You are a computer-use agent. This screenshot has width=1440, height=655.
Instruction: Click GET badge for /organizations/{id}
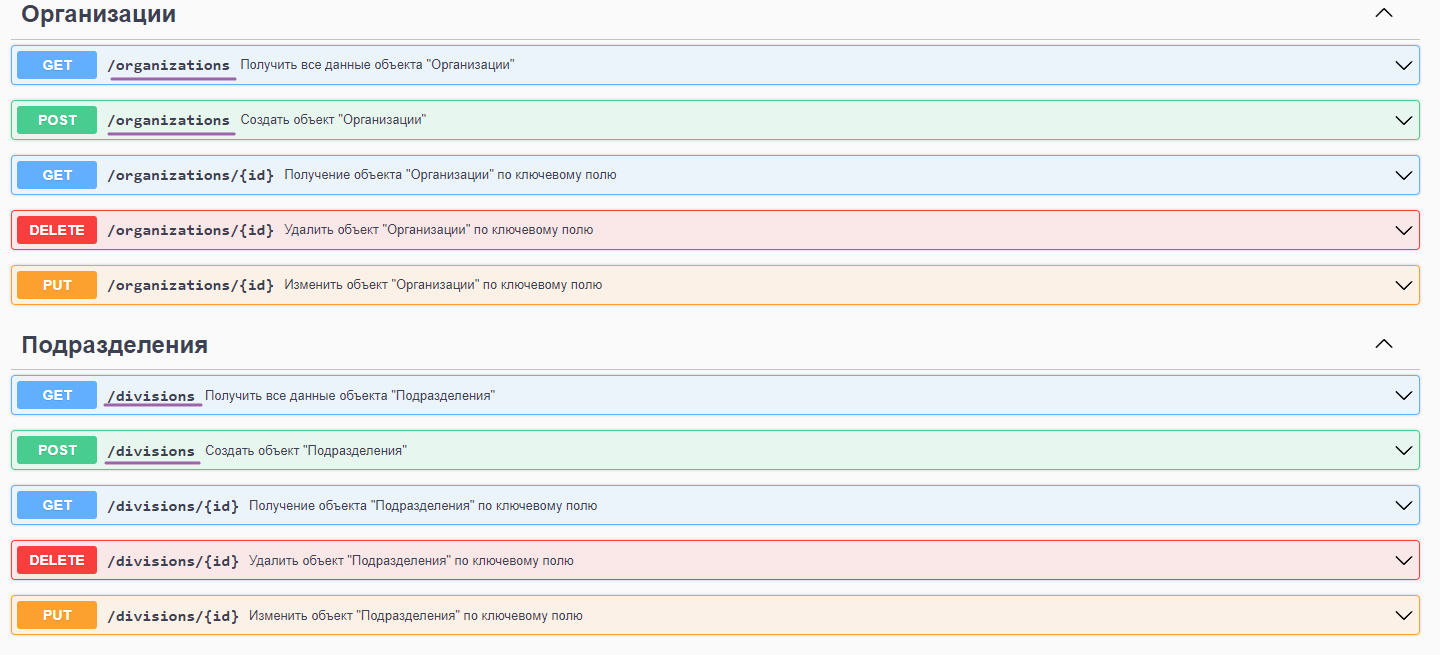point(57,175)
